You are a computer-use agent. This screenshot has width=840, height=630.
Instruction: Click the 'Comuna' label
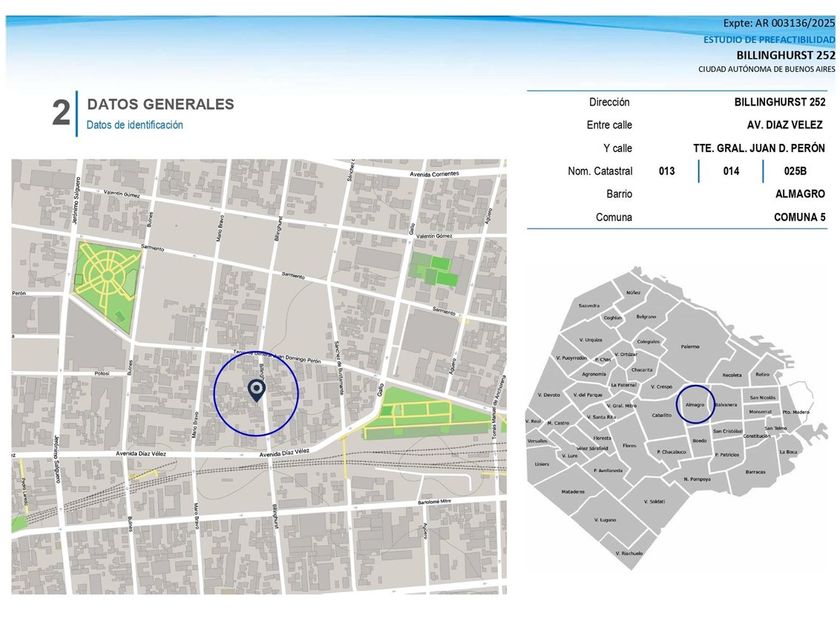pos(614,217)
